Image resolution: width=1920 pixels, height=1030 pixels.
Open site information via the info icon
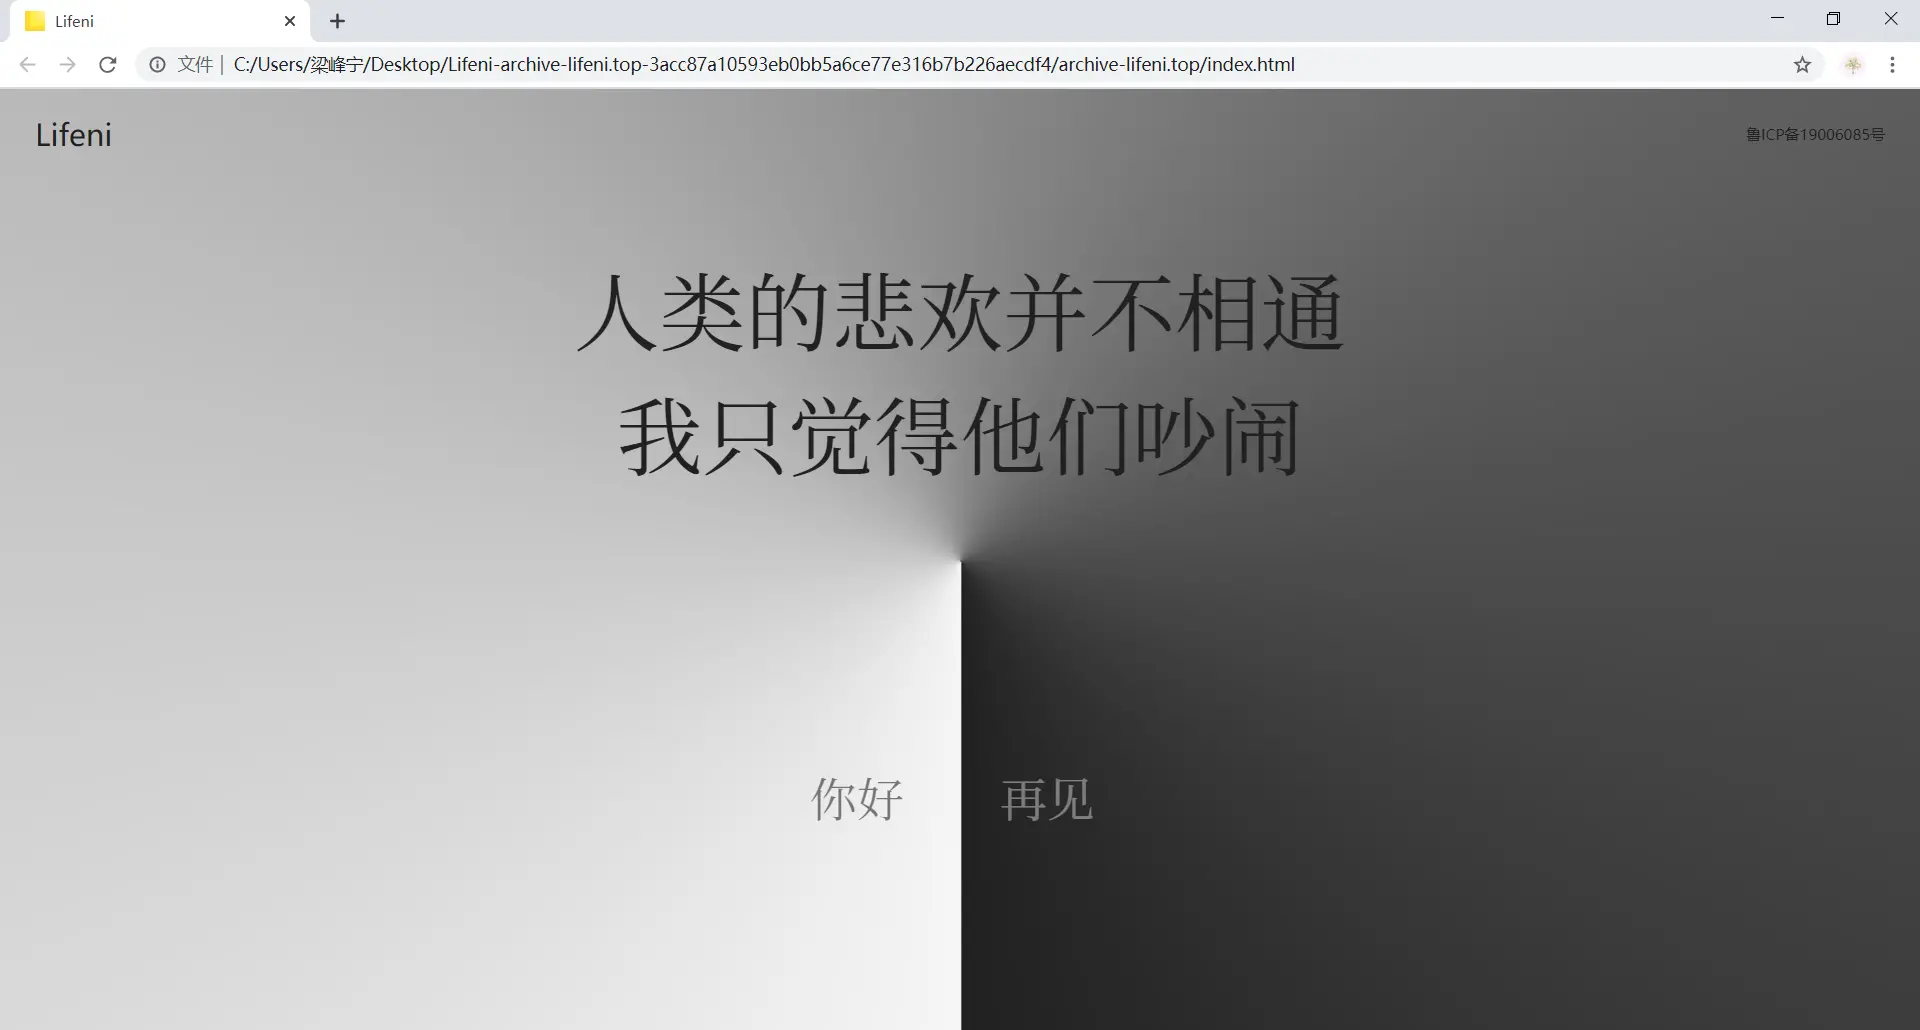[x=156, y=64]
